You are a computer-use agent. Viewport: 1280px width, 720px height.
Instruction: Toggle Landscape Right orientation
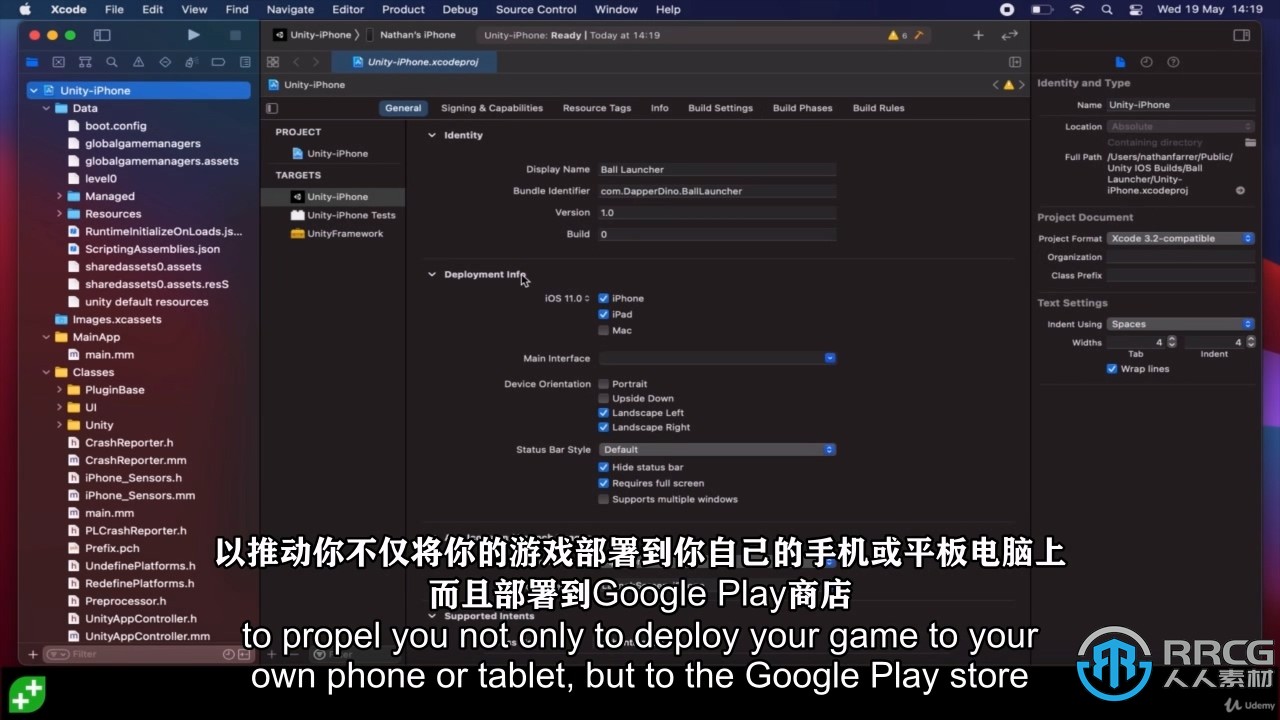(603, 427)
